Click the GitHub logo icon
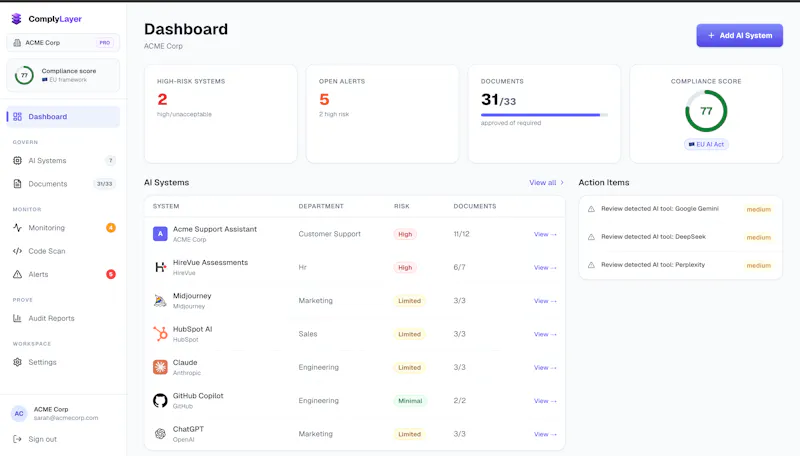Viewport: 800px width, 456px height. point(160,401)
